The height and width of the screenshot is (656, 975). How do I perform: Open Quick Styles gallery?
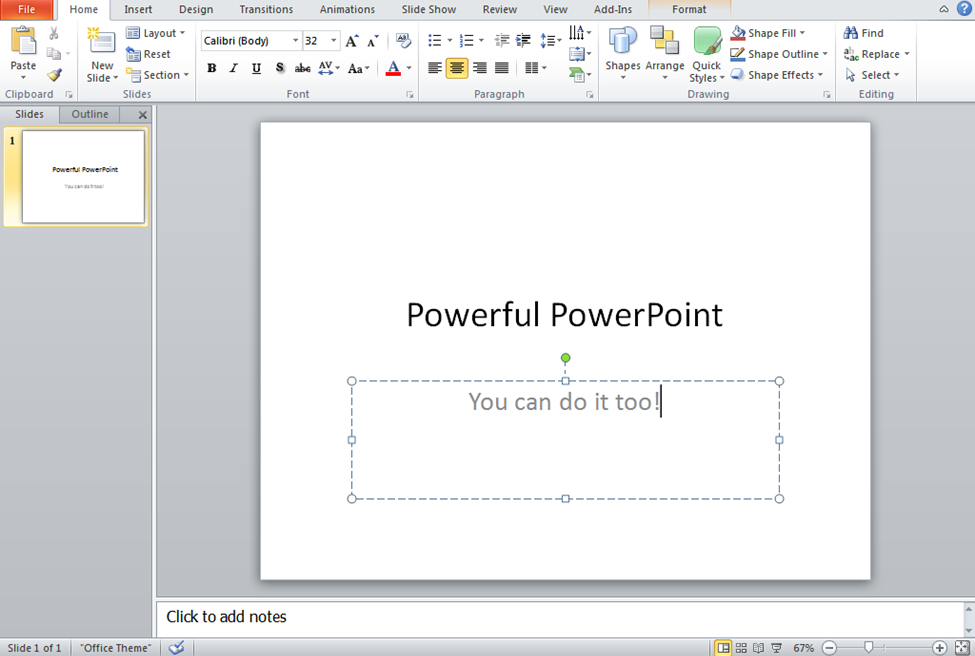707,55
